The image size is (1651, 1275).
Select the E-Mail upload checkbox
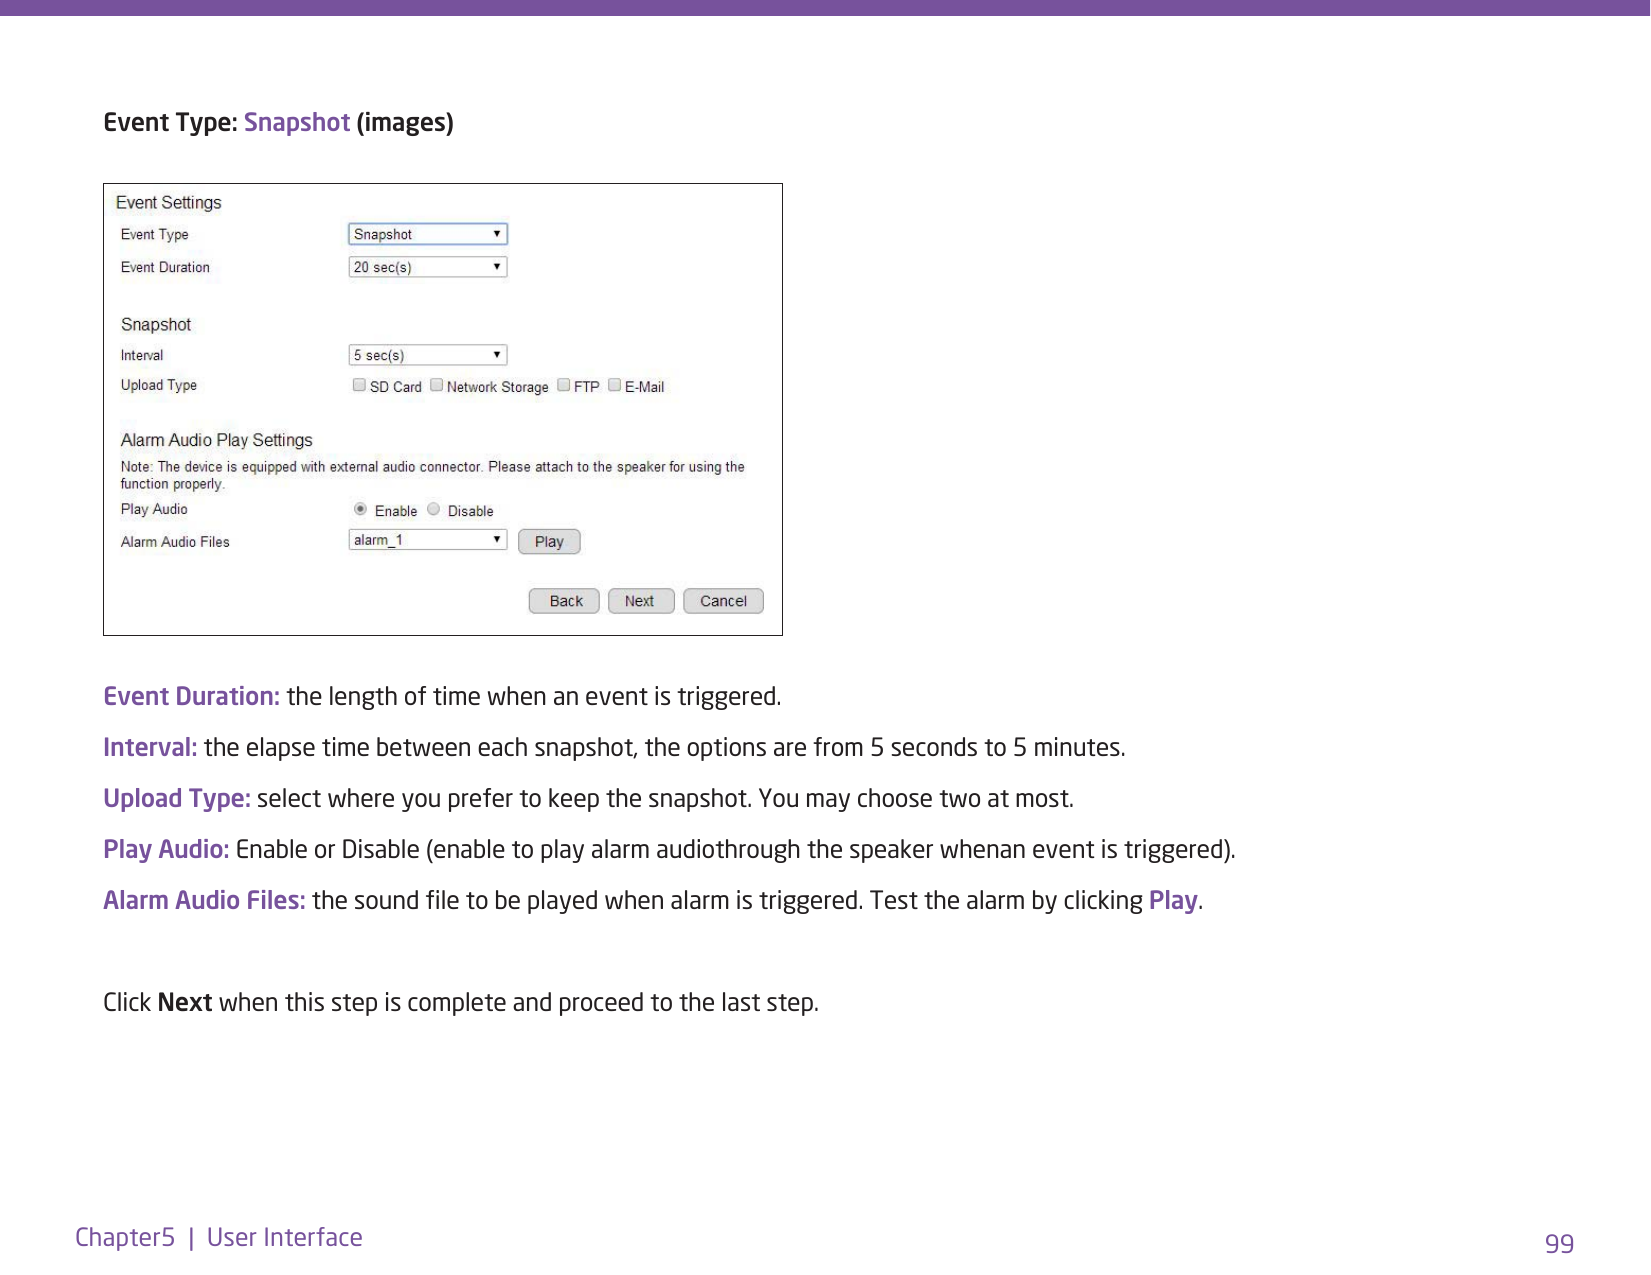click(615, 385)
